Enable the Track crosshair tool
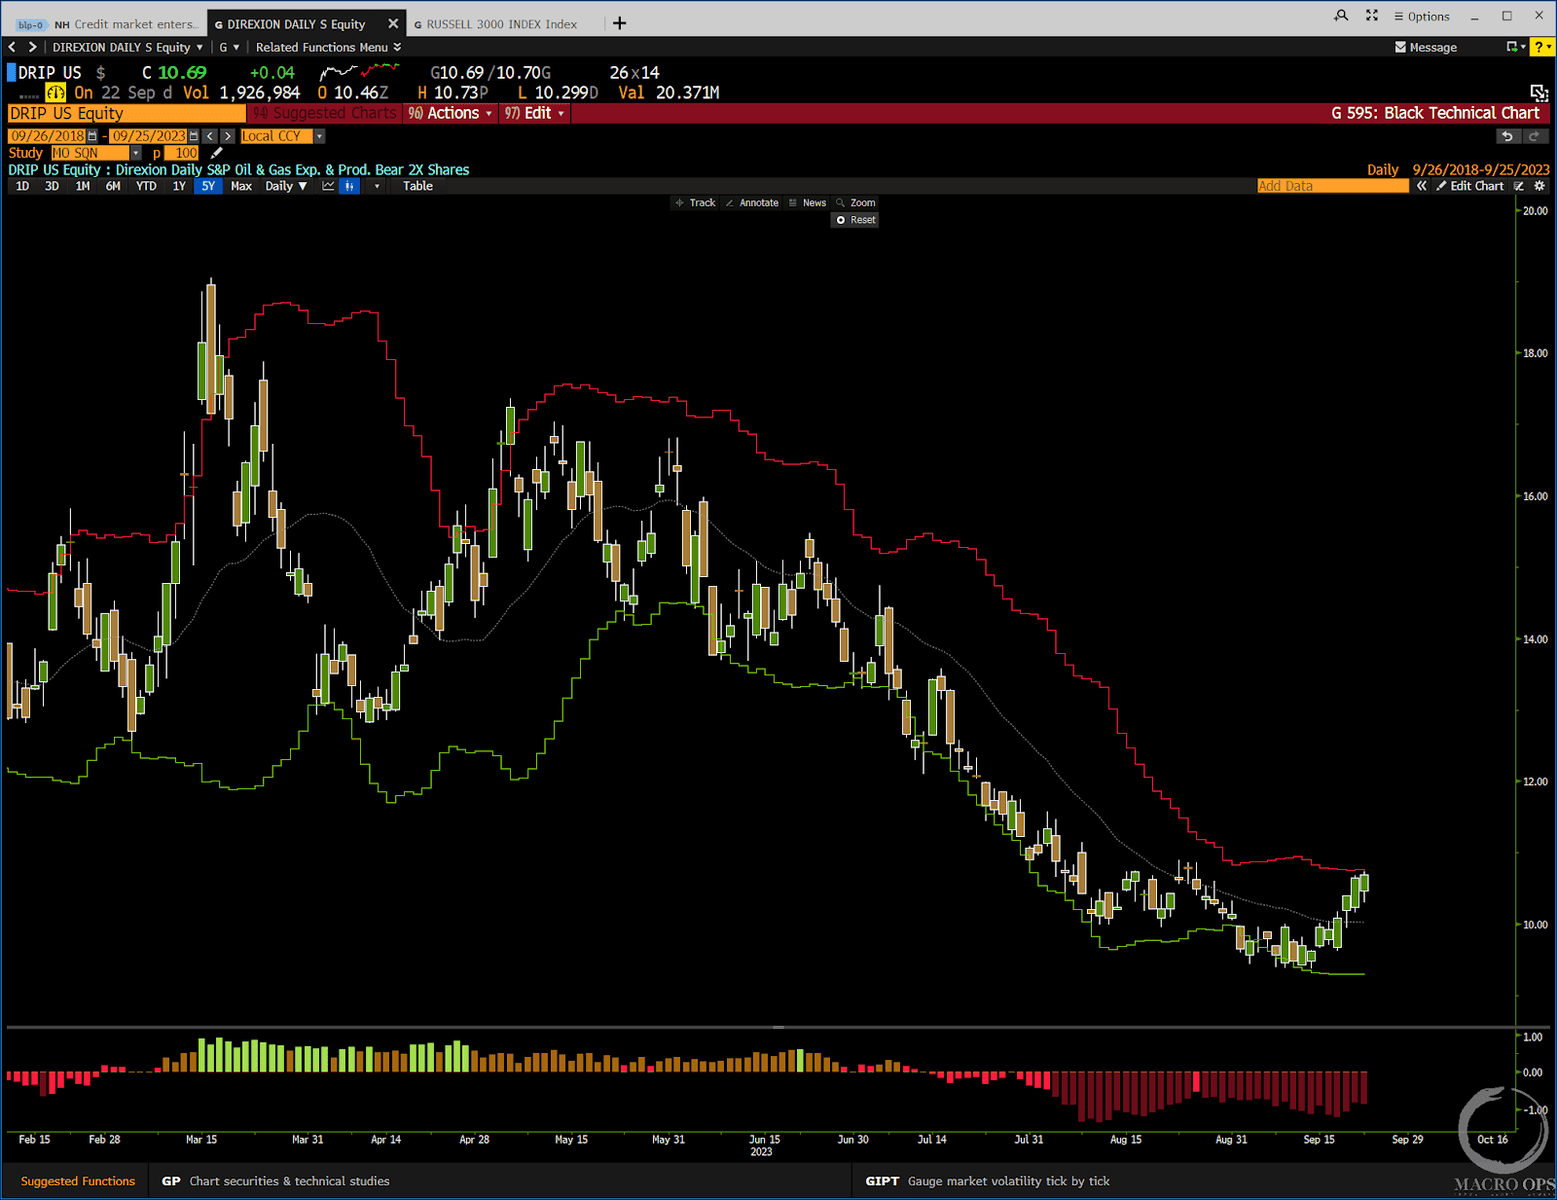The width and height of the screenshot is (1557, 1200). point(696,203)
